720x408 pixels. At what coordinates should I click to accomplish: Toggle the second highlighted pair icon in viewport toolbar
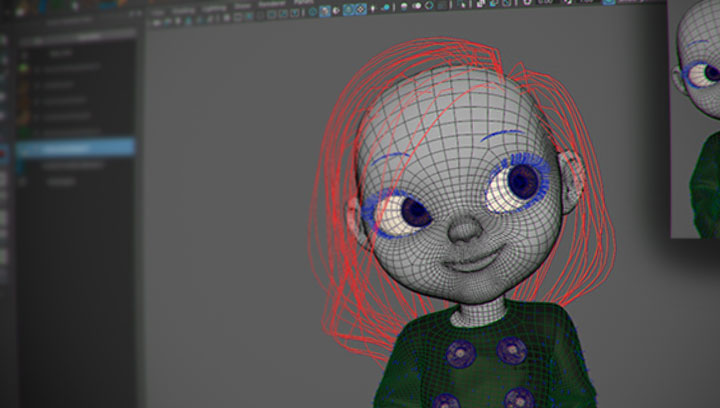(x=362, y=10)
